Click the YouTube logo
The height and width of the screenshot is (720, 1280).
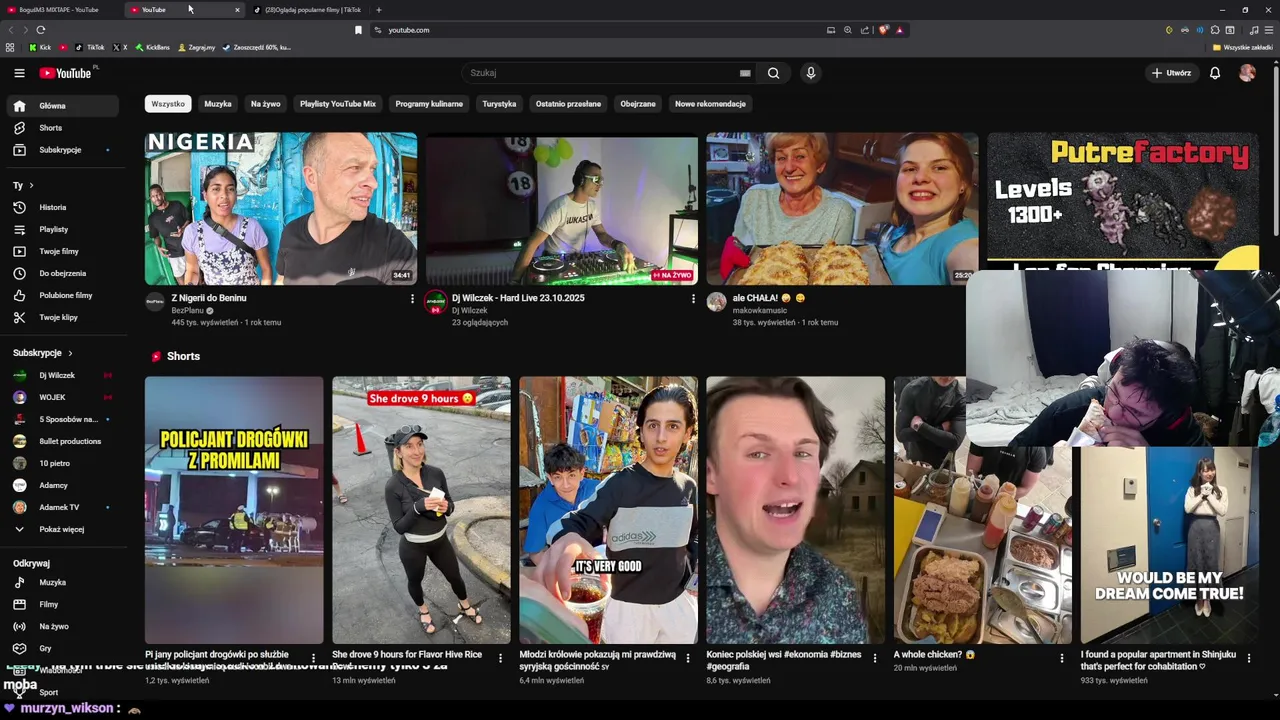tap(65, 73)
